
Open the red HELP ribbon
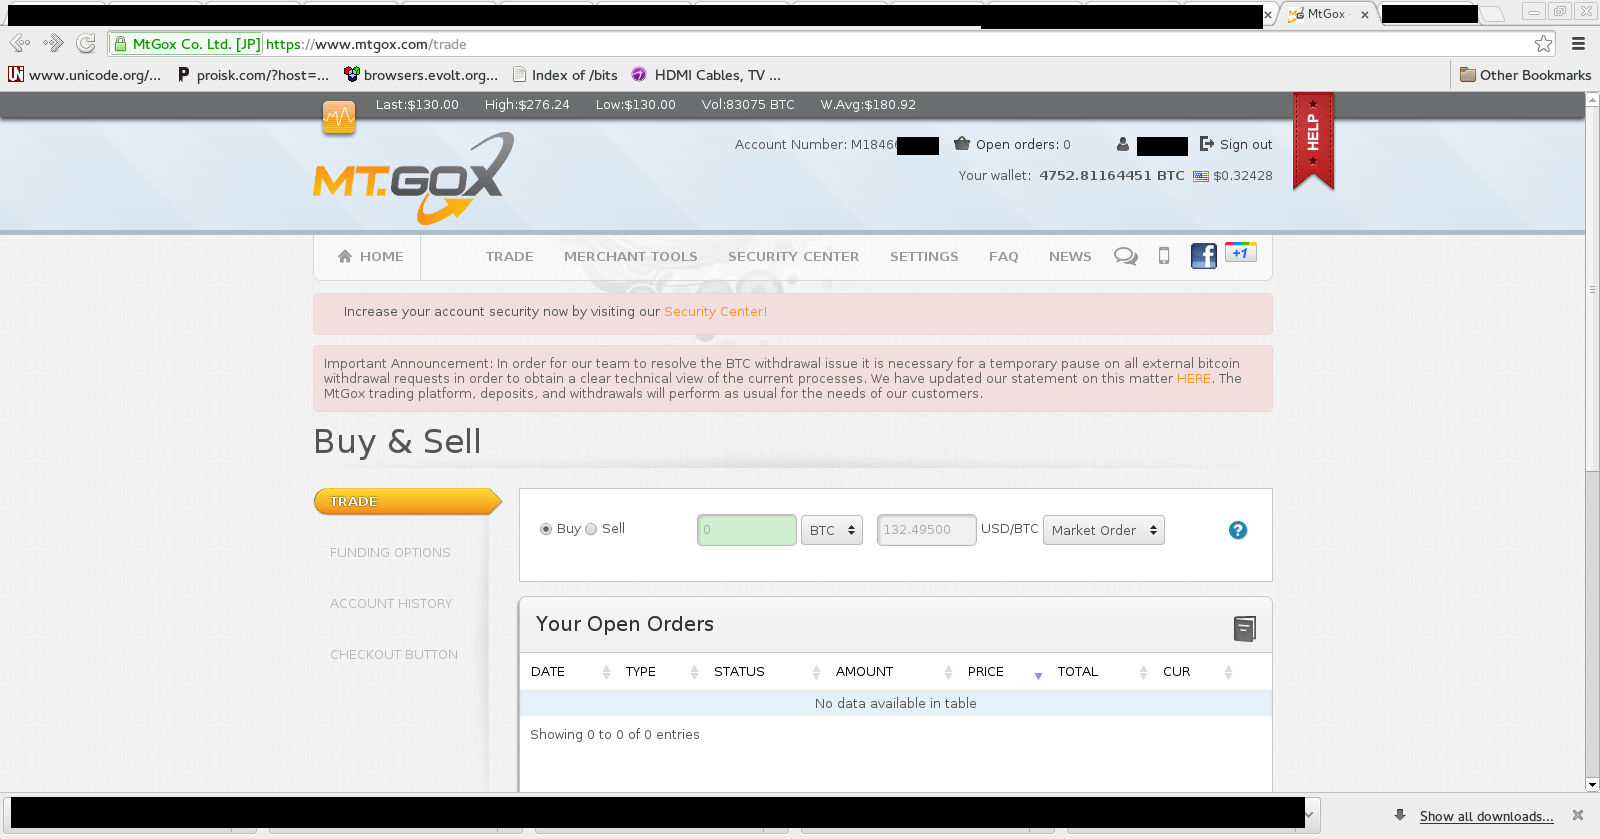tap(1313, 138)
